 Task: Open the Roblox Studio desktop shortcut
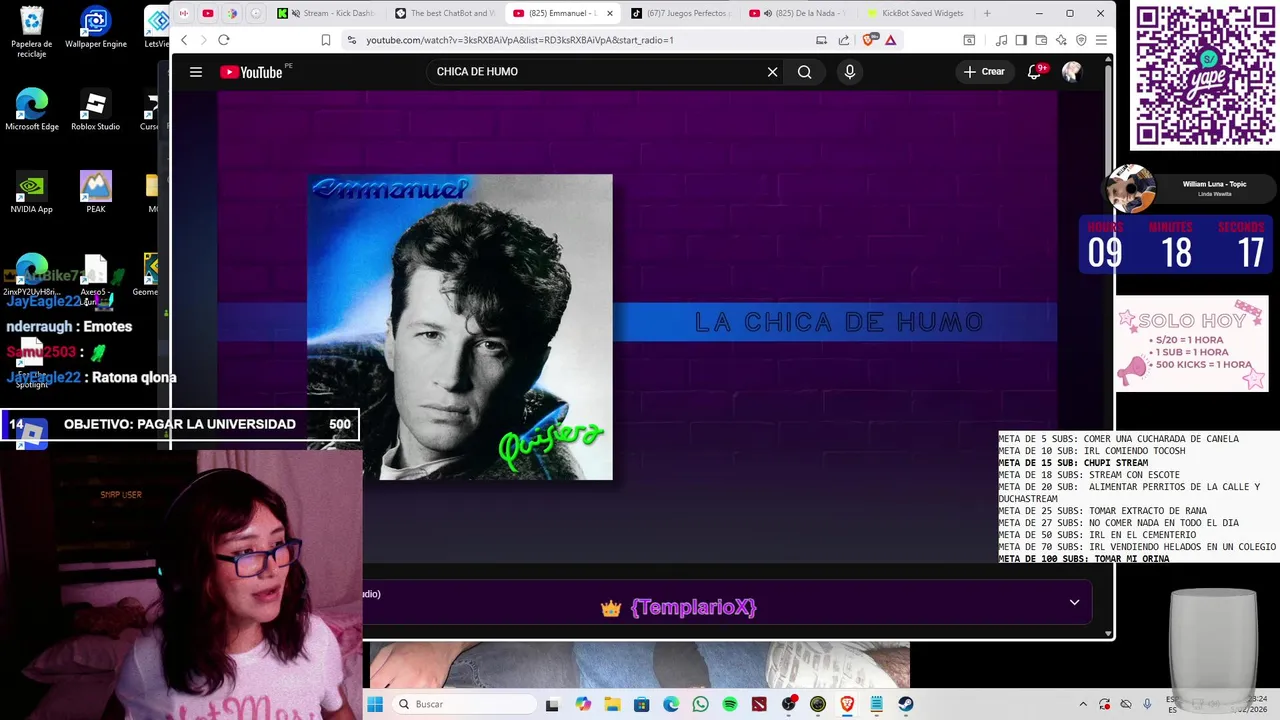(96, 110)
